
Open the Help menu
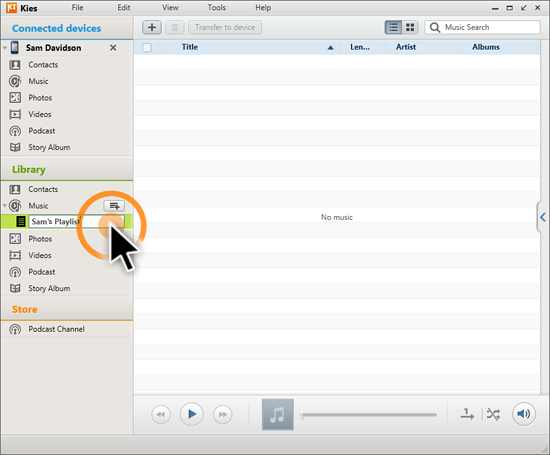point(263,8)
